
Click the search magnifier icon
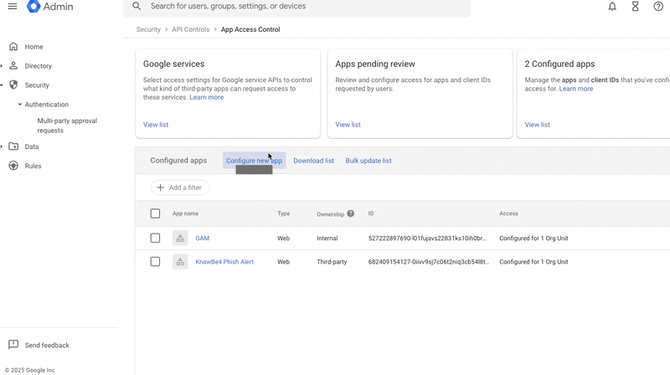pos(136,6)
